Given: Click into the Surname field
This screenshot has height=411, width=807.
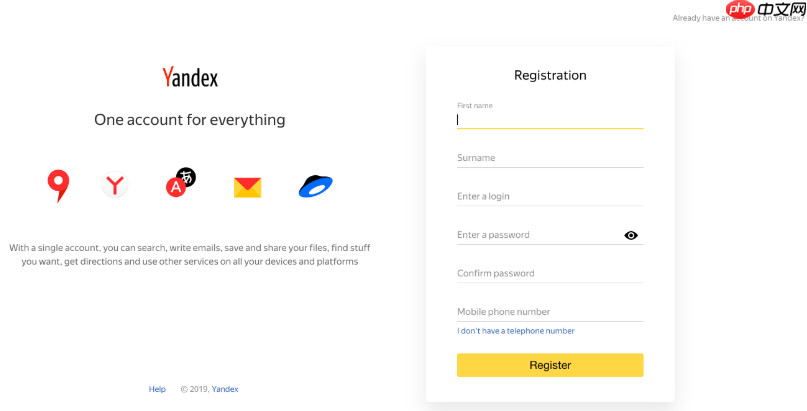Looking at the screenshot, I should (549, 158).
